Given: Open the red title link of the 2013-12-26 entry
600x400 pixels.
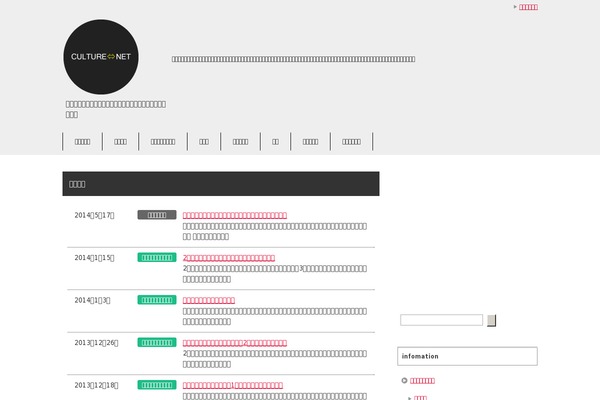Looking at the screenshot, I should tap(235, 343).
